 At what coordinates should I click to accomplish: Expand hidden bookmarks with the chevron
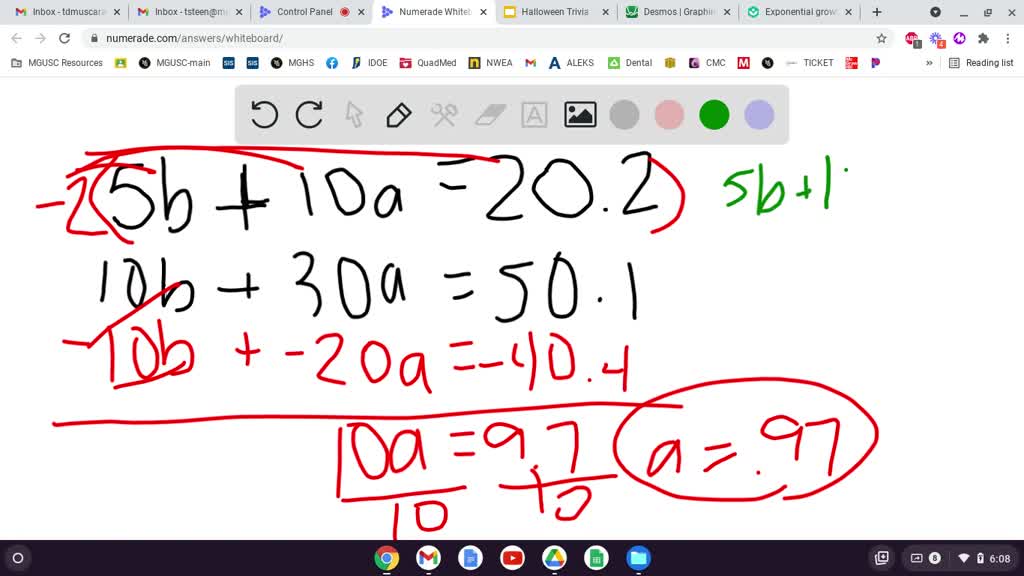(929, 62)
